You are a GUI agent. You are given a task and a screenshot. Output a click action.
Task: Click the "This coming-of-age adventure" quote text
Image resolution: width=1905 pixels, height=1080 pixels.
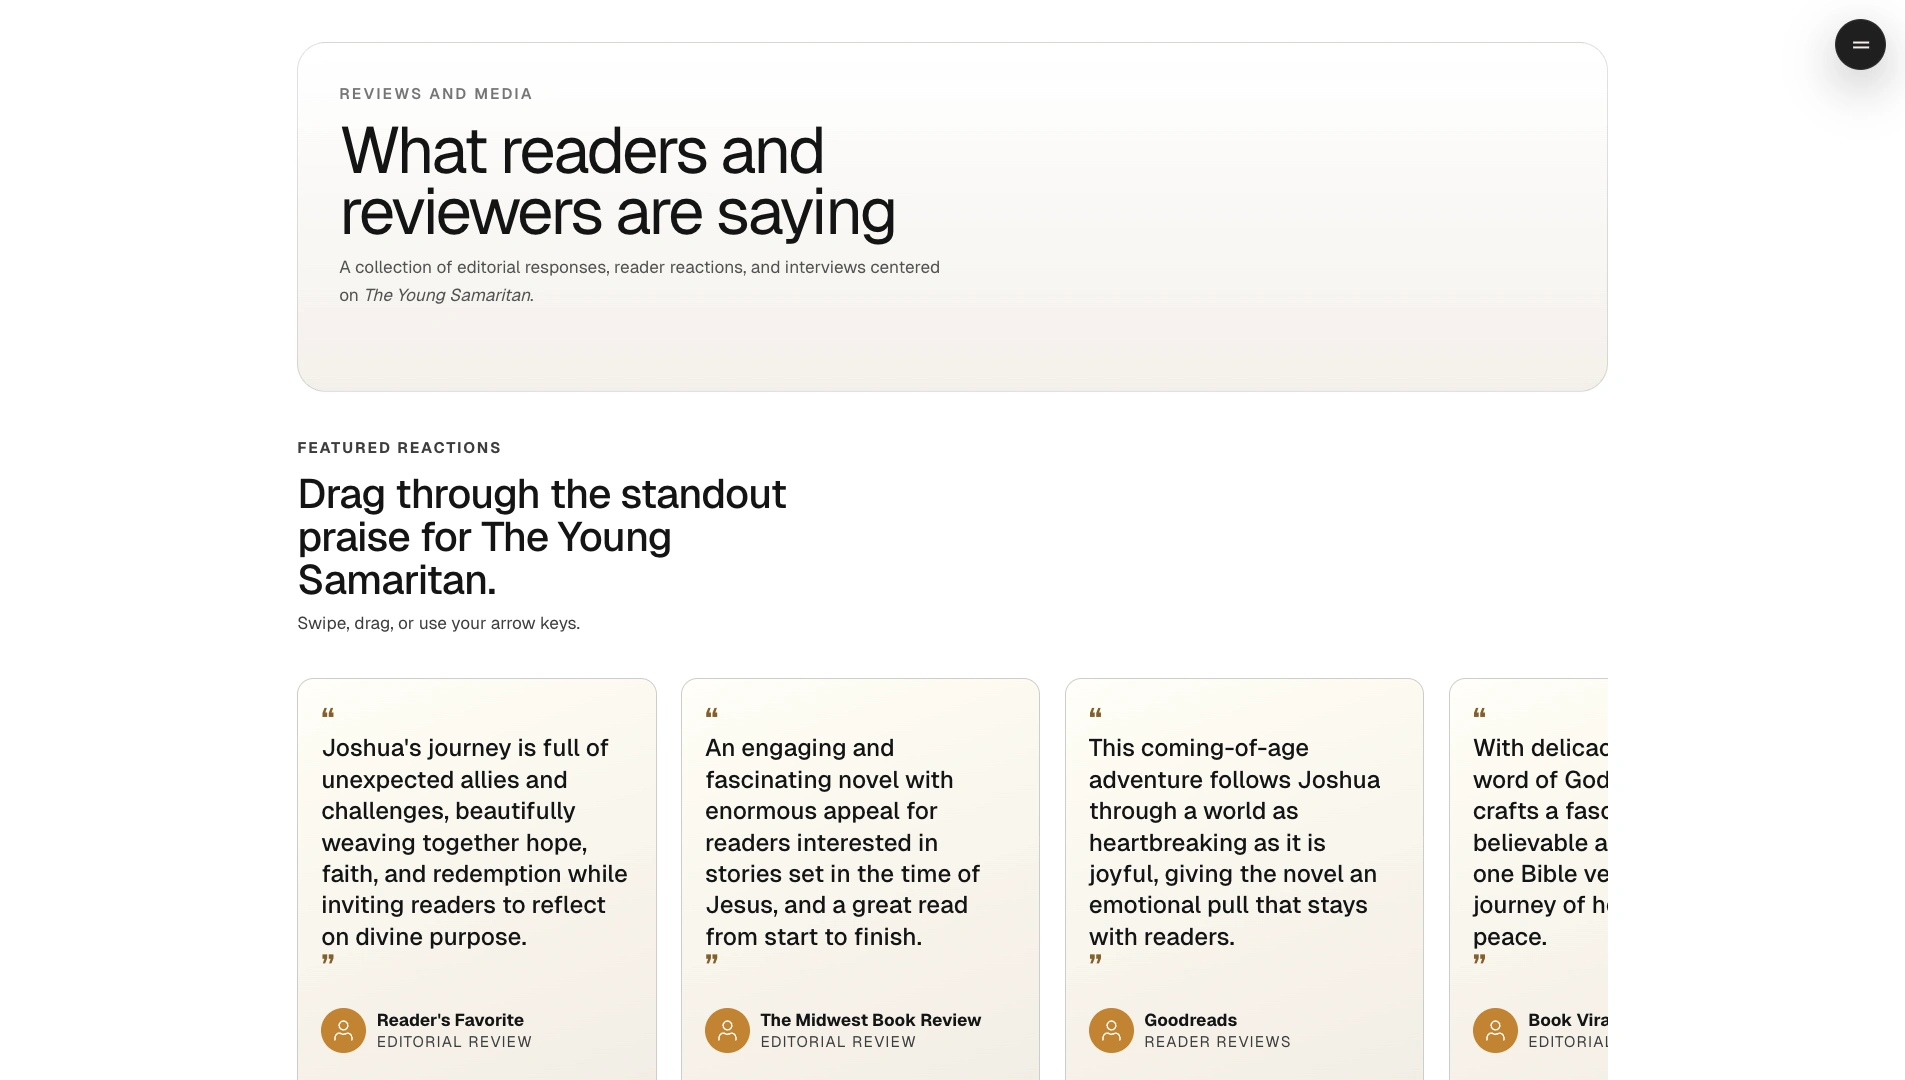pyautogui.click(x=1234, y=842)
